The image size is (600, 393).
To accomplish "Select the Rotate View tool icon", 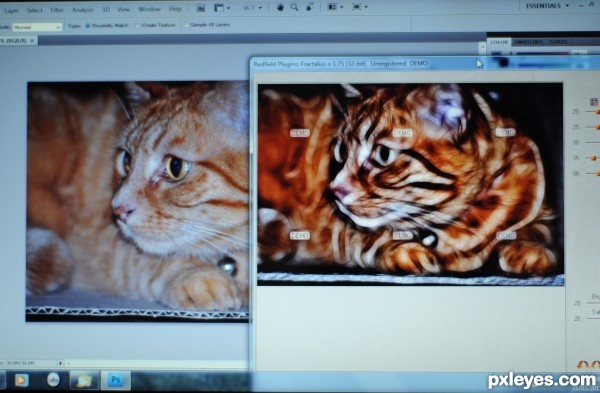I will (x=310, y=7).
